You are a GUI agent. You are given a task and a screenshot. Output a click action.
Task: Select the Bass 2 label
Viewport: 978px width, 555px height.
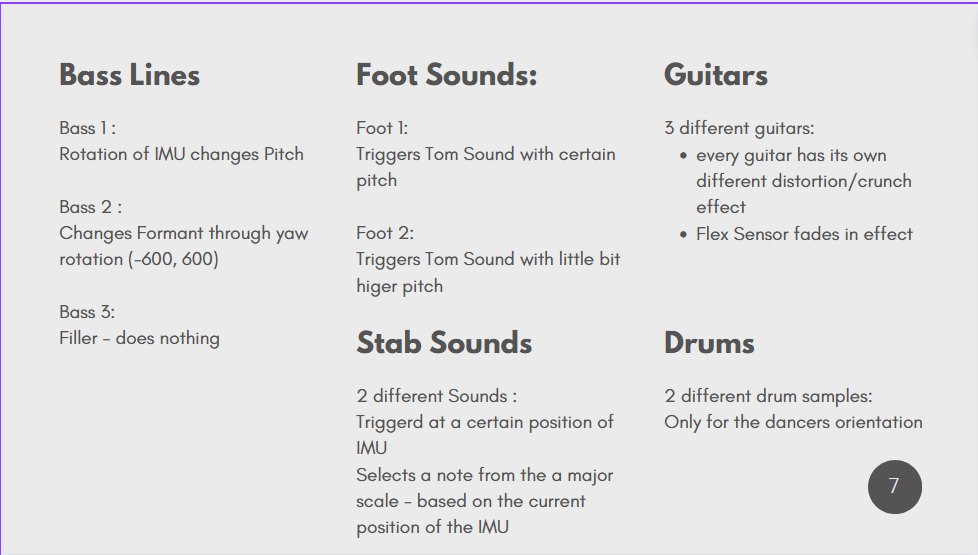90,207
